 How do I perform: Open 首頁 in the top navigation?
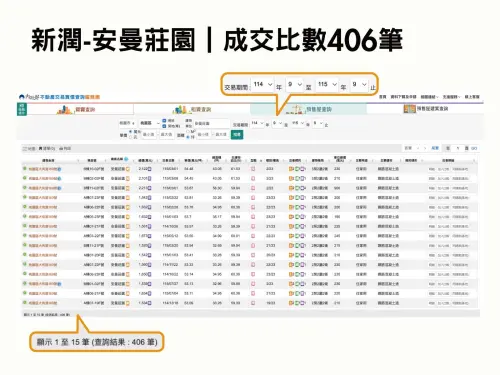383,97
